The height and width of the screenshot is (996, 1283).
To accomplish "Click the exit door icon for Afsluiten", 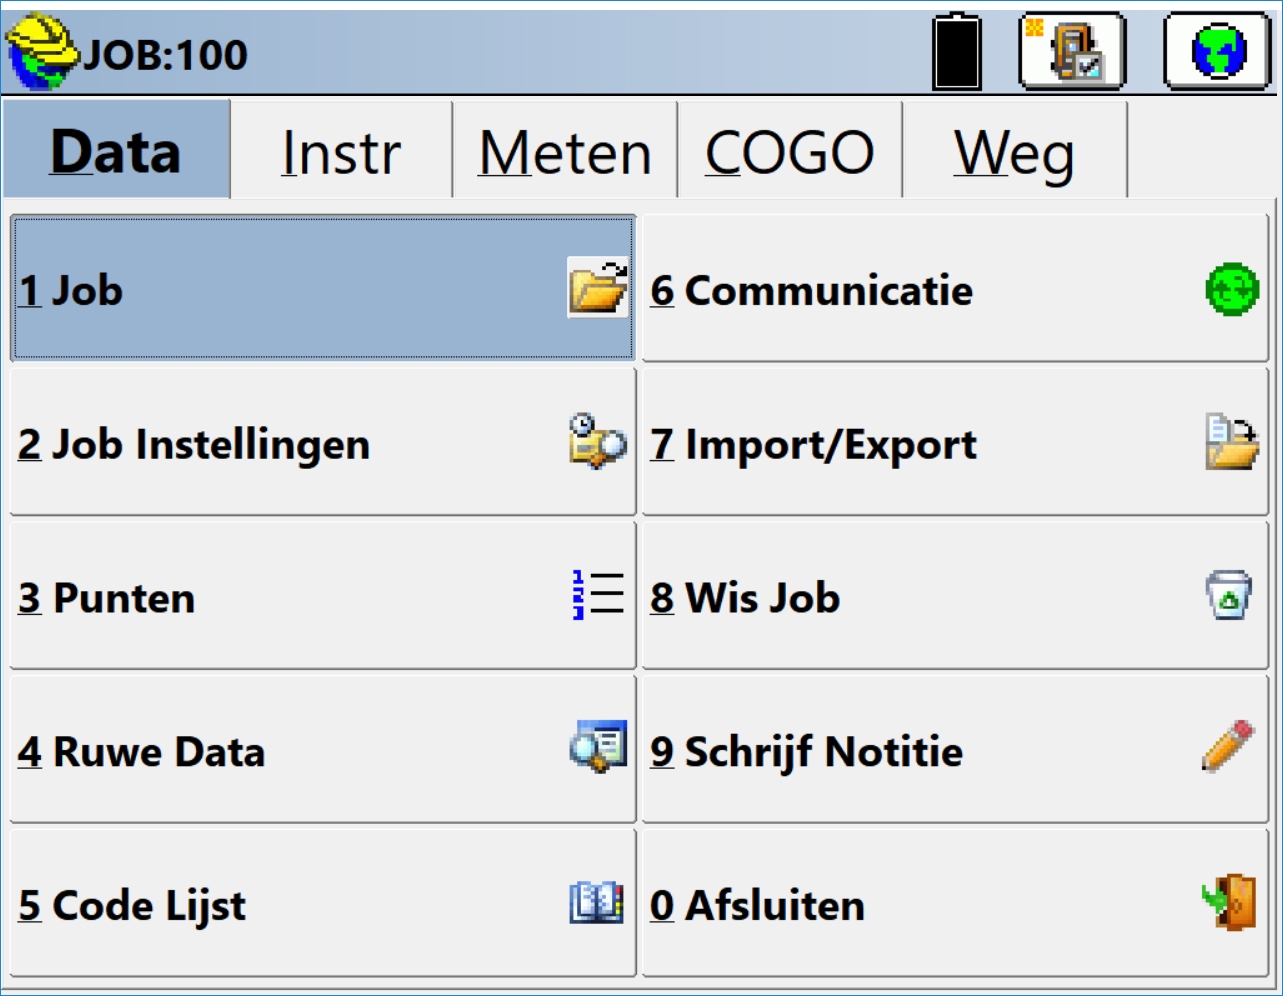I will tap(1231, 902).
